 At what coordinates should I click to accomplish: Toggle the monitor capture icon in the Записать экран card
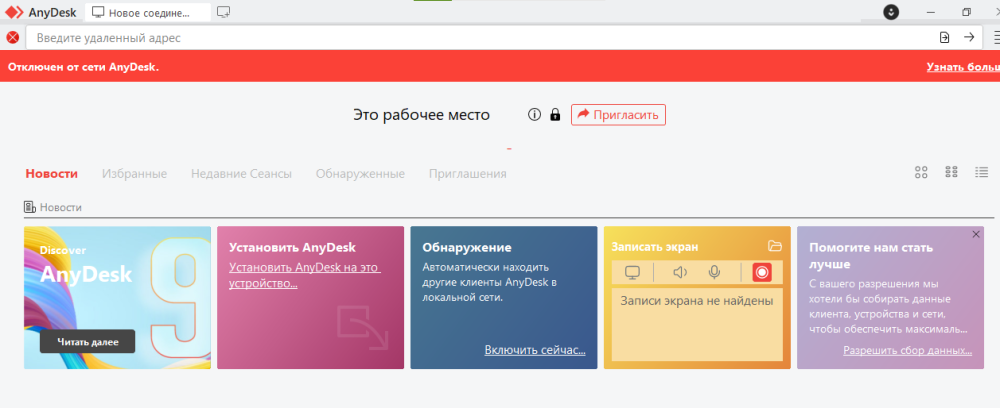point(632,273)
